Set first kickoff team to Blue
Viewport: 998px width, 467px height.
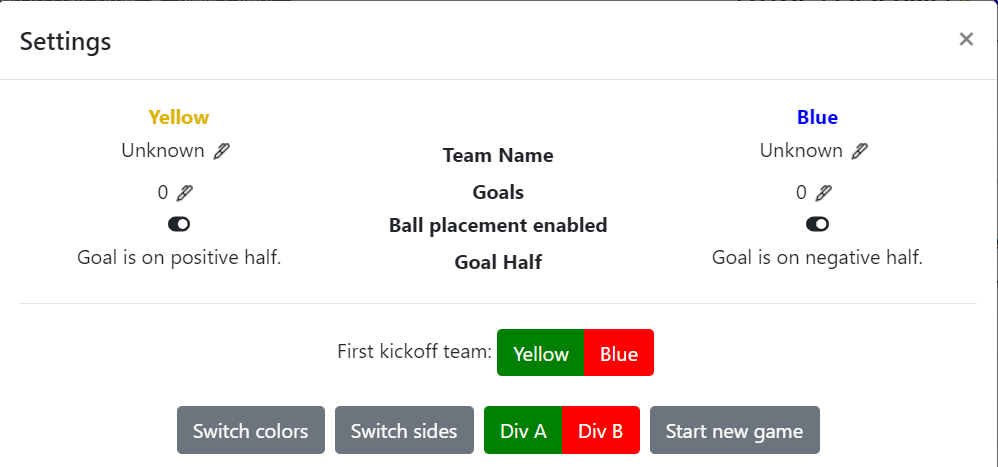pyautogui.click(x=619, y=353)
